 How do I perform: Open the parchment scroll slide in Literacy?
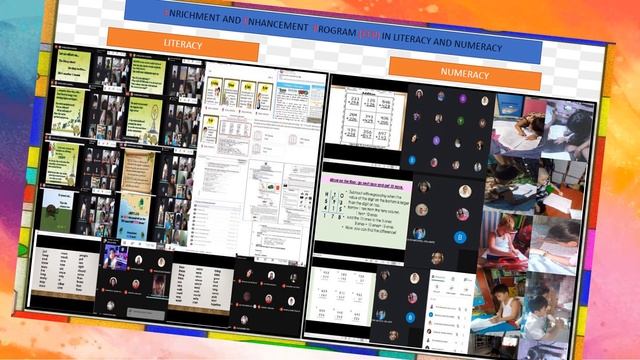(x=139, y=171)
